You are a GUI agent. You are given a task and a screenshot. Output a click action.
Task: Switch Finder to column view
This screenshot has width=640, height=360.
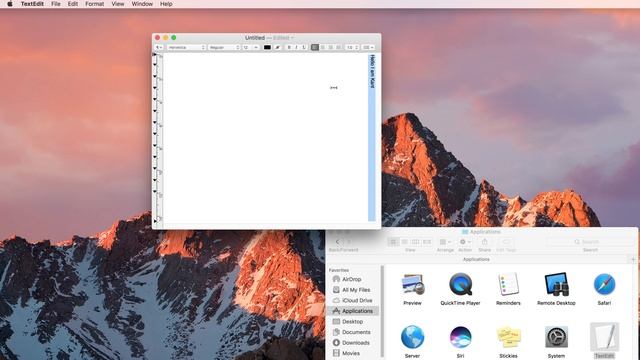coord(416,242)
